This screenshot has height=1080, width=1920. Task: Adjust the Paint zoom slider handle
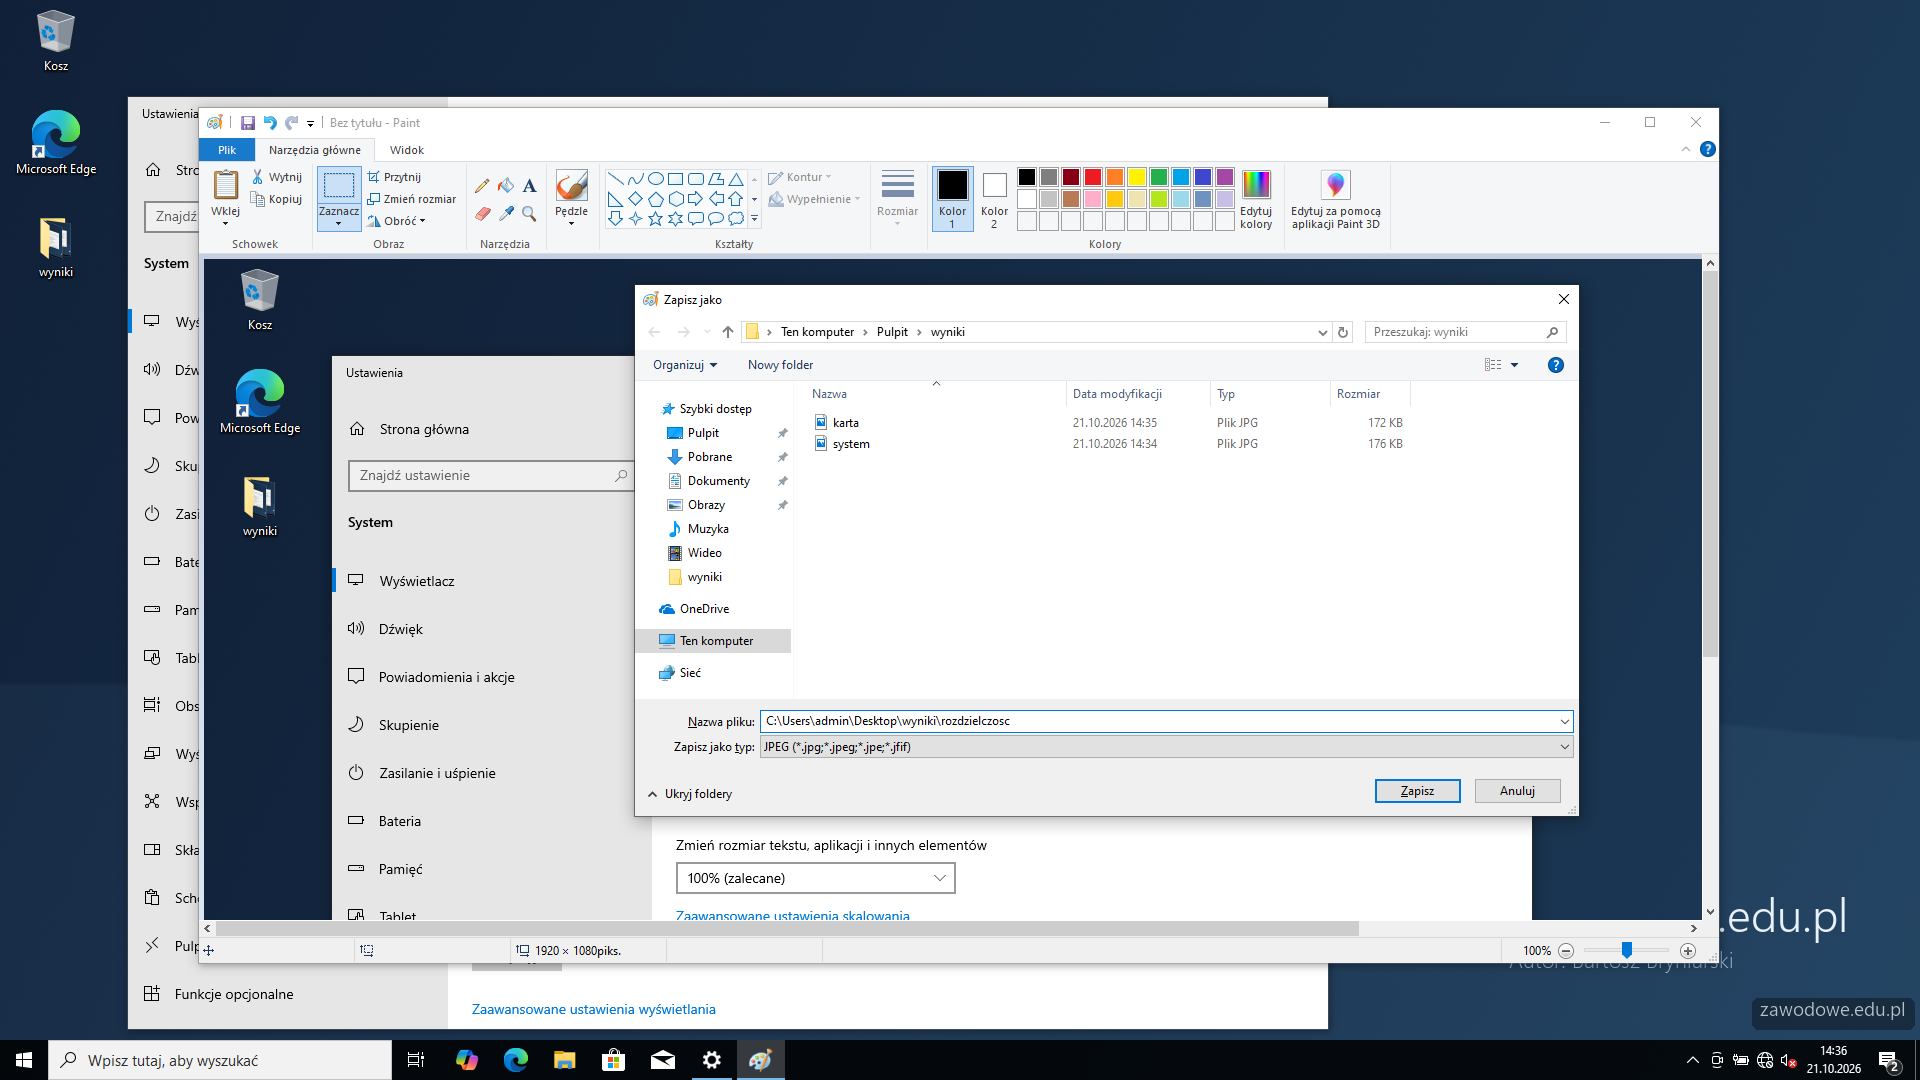(x=1627, y=950)
